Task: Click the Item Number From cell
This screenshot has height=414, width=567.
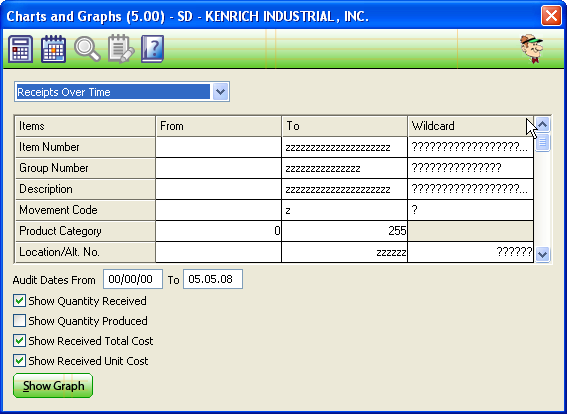Action: pyautogui.click(x=218, y=147)
